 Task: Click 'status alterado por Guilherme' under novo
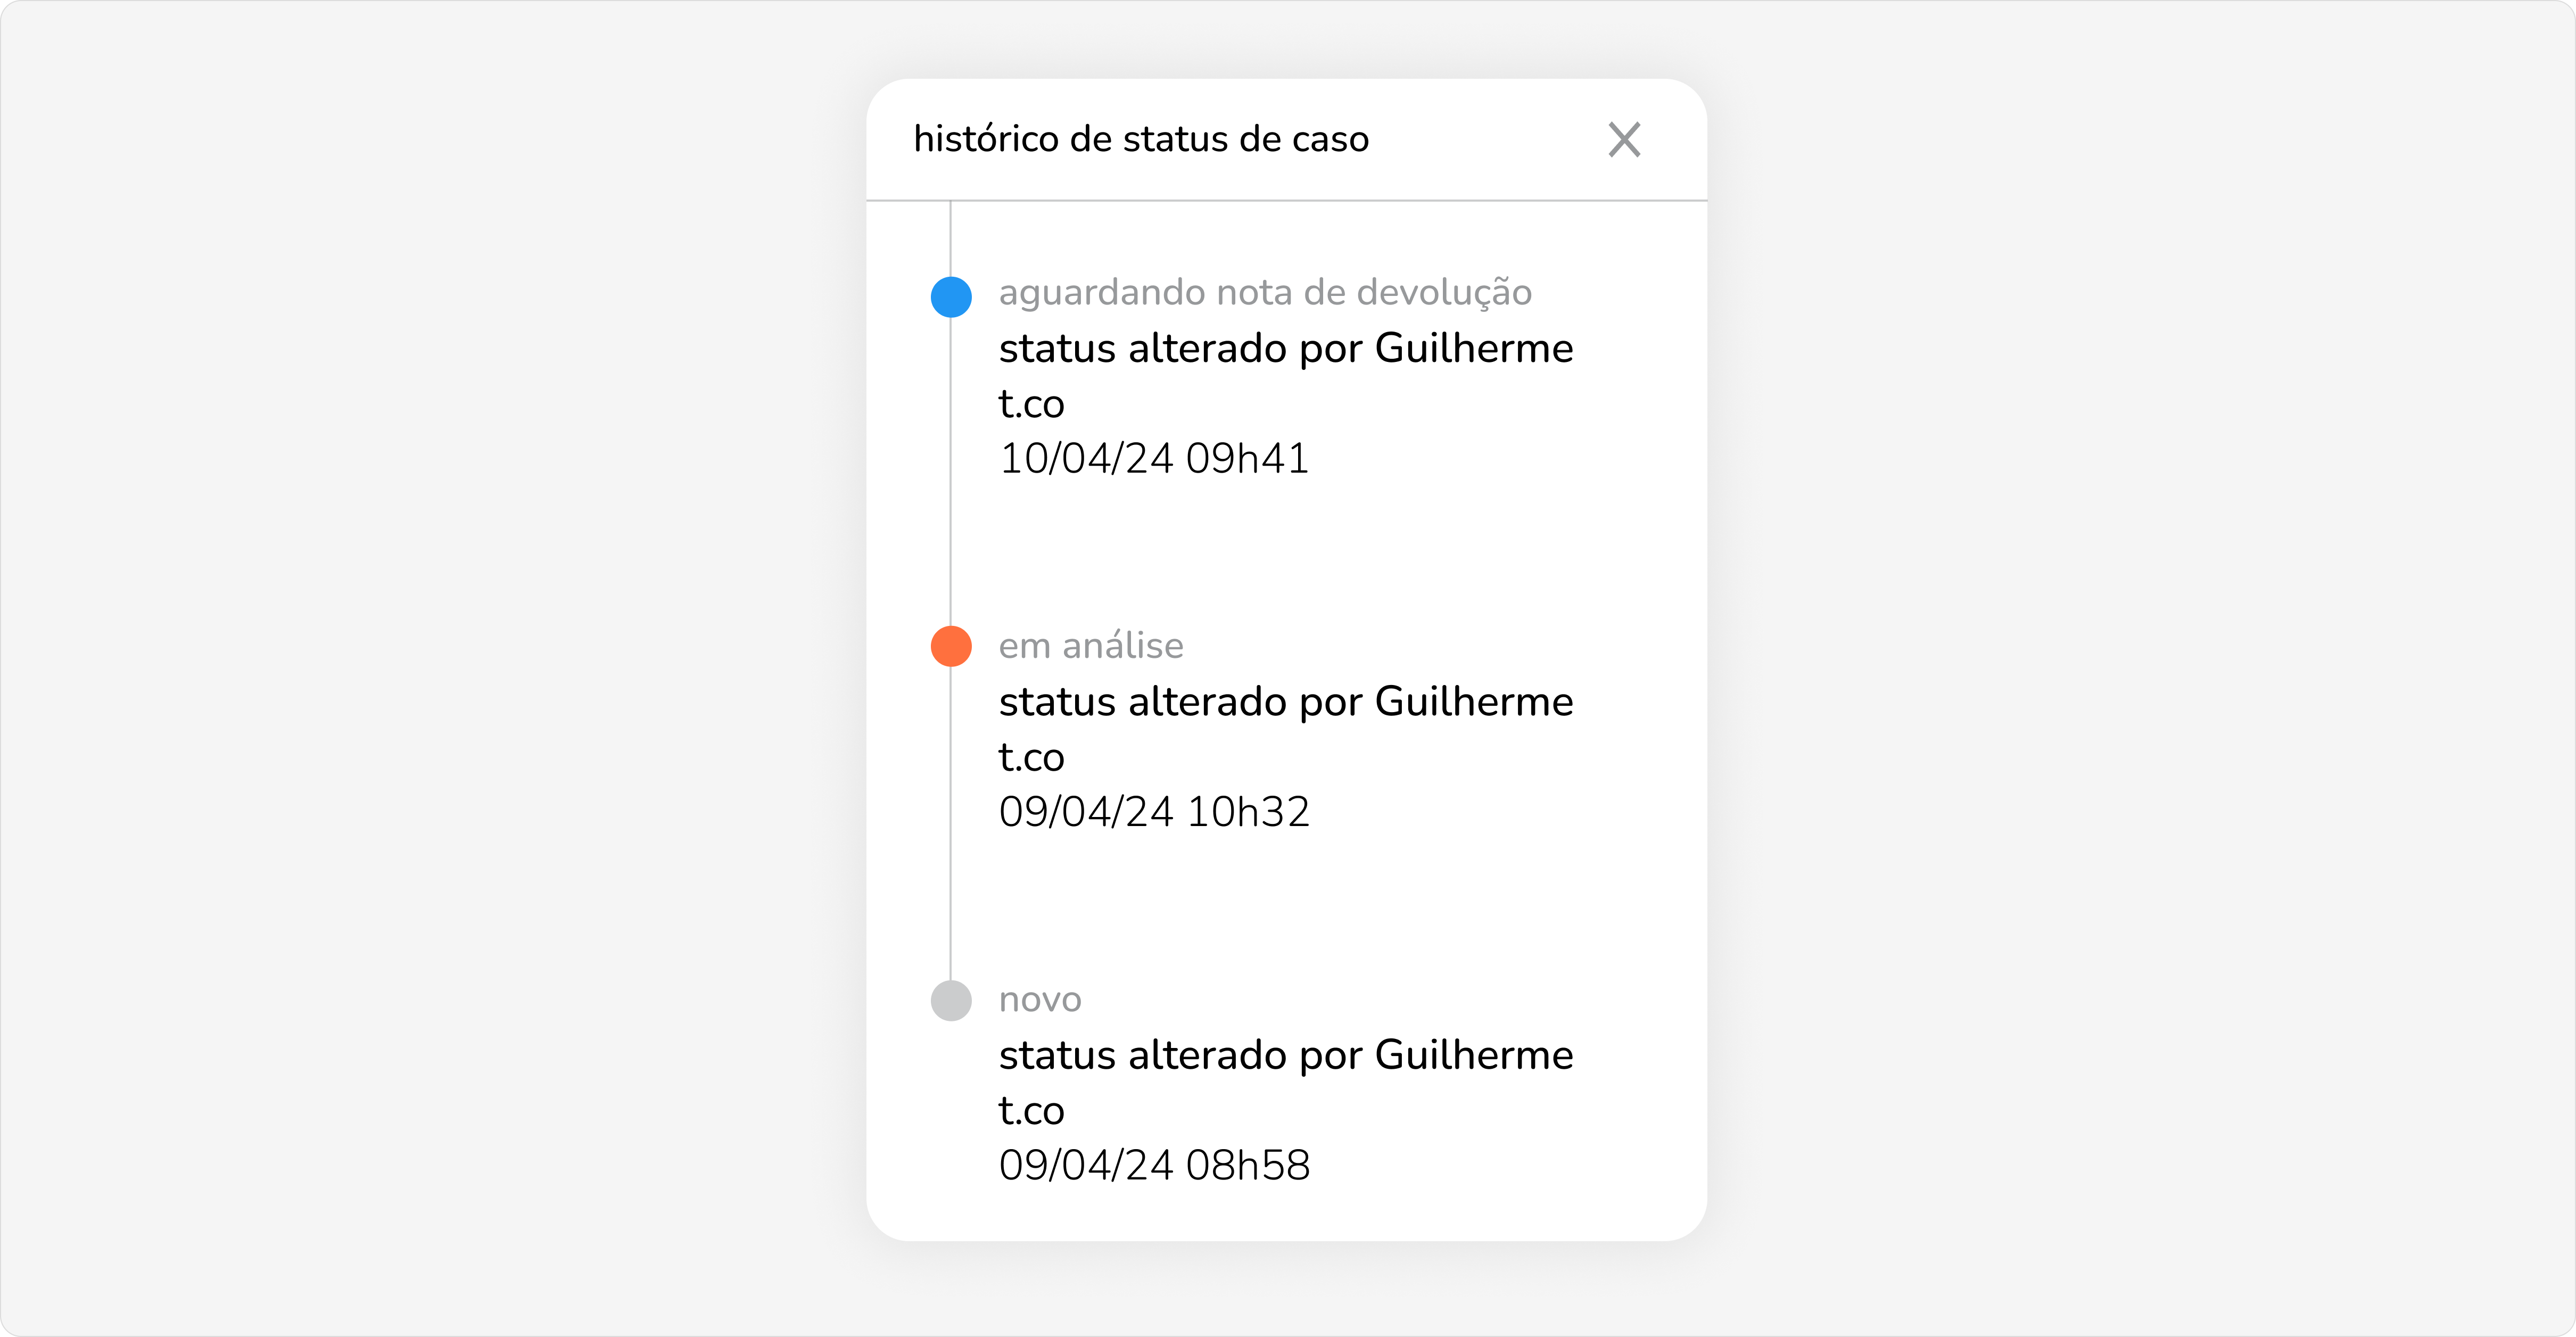pos(1286,1055)
